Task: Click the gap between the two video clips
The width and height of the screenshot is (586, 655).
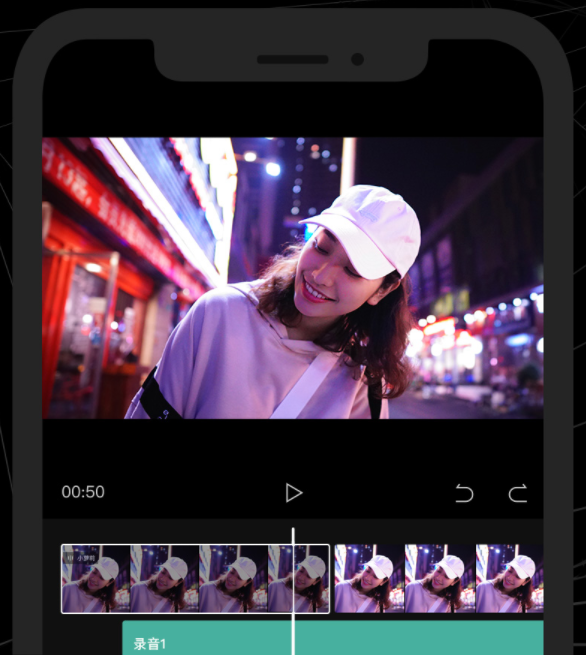Action: [x=332, y=579]
